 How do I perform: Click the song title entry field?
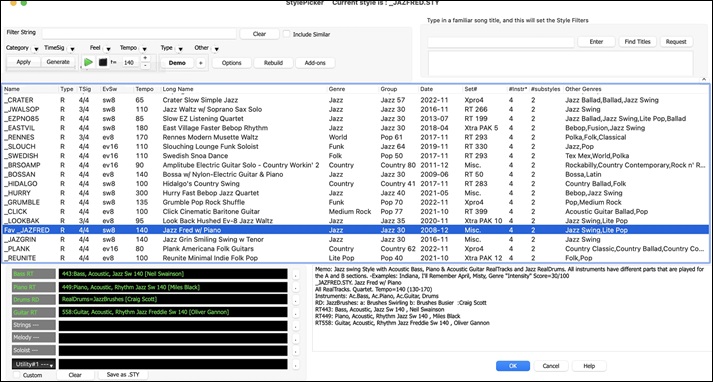point(501,42)
